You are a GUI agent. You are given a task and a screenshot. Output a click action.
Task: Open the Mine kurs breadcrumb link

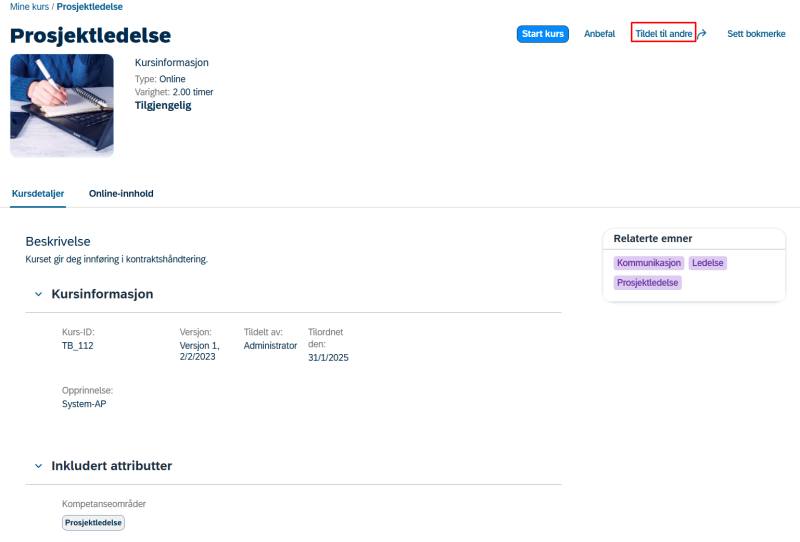pos(30,7)
